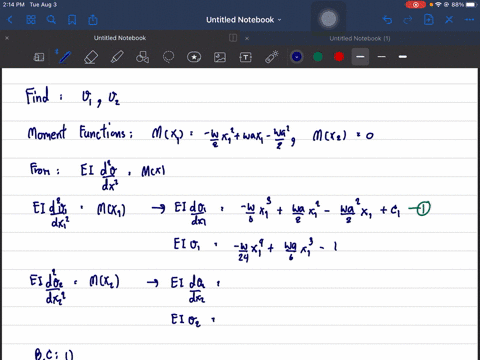Choose the green pen color
The image size is (480, 360).
(318, 57)
